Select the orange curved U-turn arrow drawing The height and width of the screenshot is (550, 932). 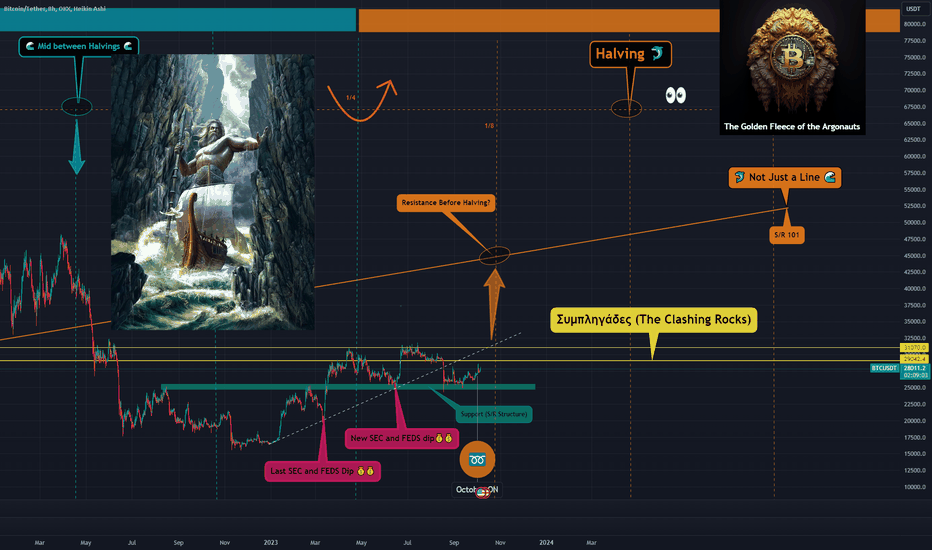click(361, 100)
